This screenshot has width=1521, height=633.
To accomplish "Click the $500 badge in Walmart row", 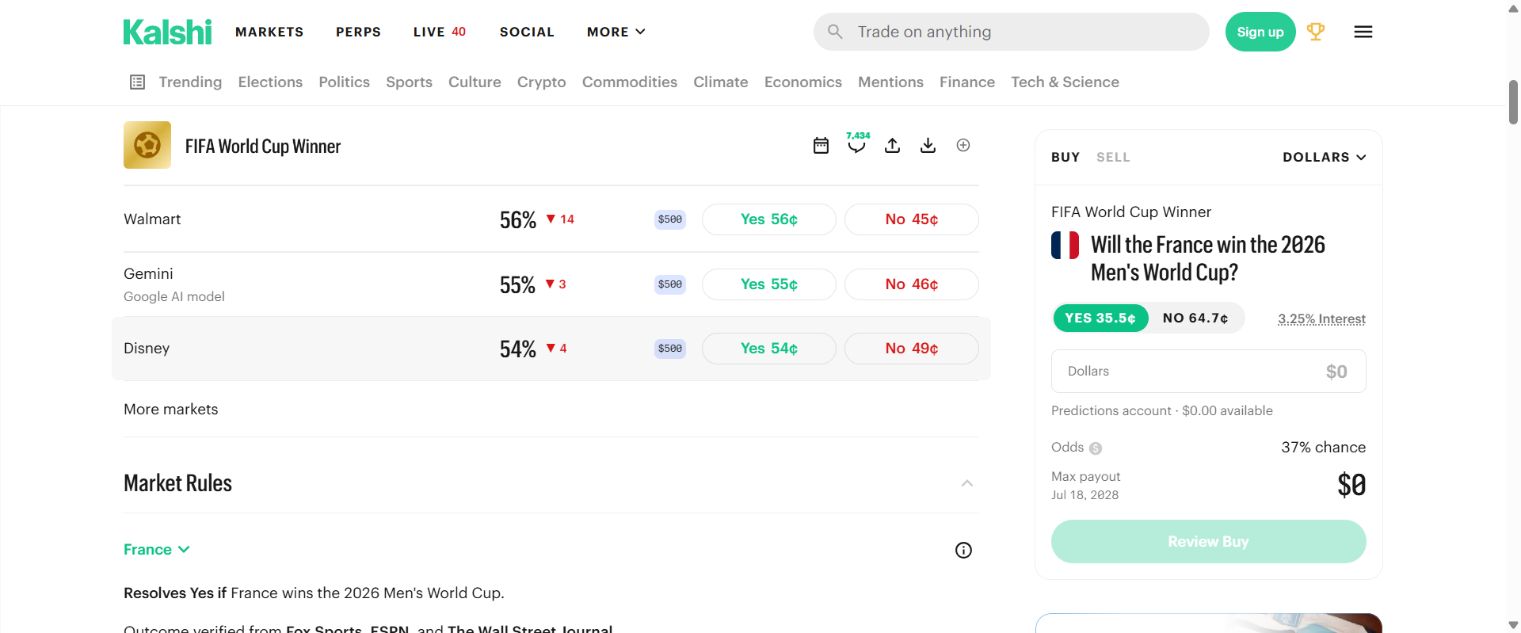I will point(670,219).
